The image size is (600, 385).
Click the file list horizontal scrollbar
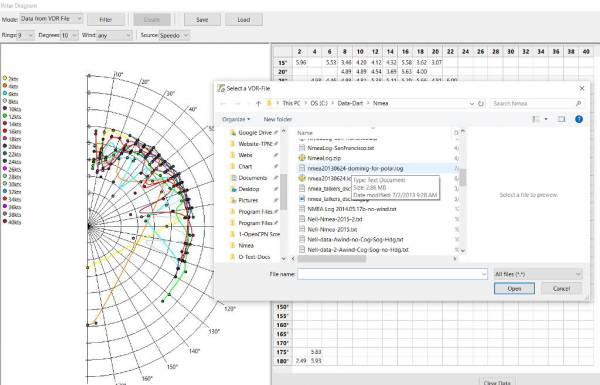(332, 259)
